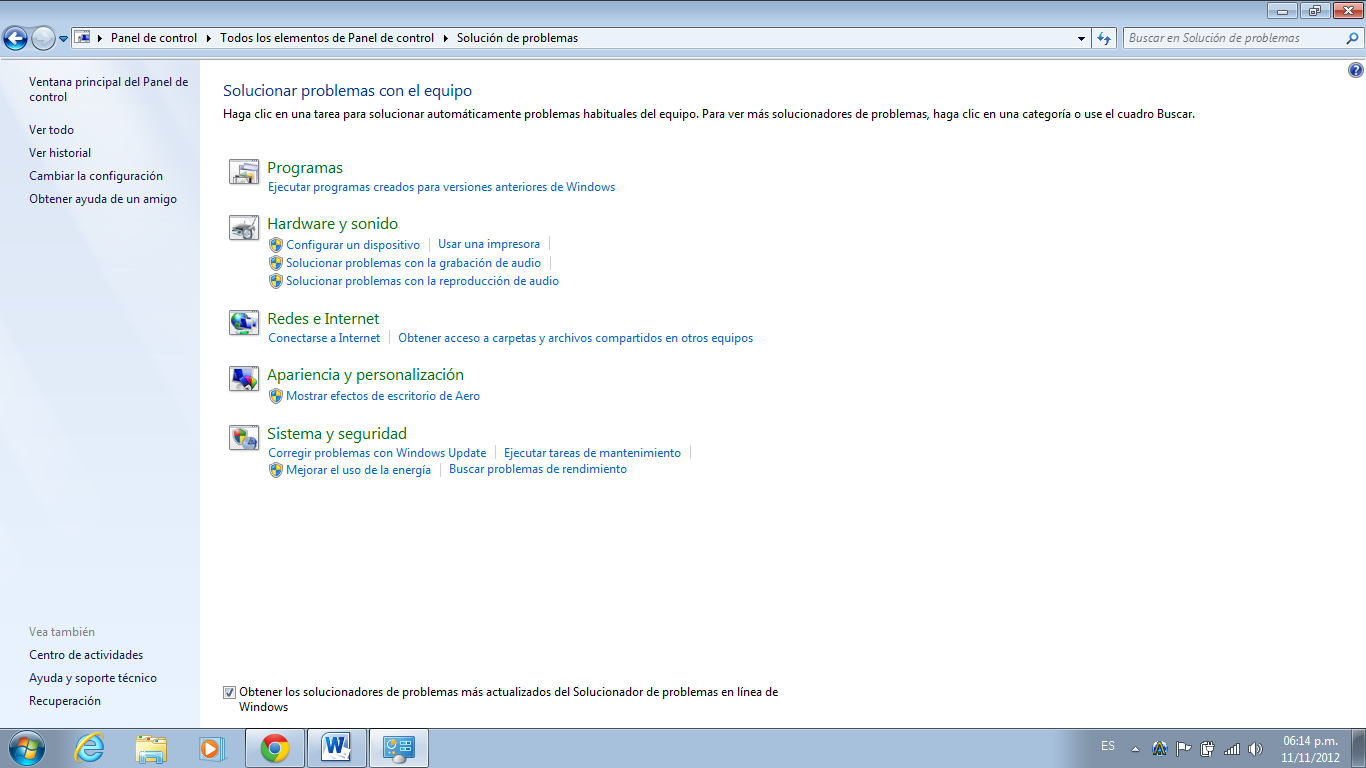This screenshot has height=768, width=1366.
Task: Expand the hidden icons tray arrow
Action: [1136, 747]
